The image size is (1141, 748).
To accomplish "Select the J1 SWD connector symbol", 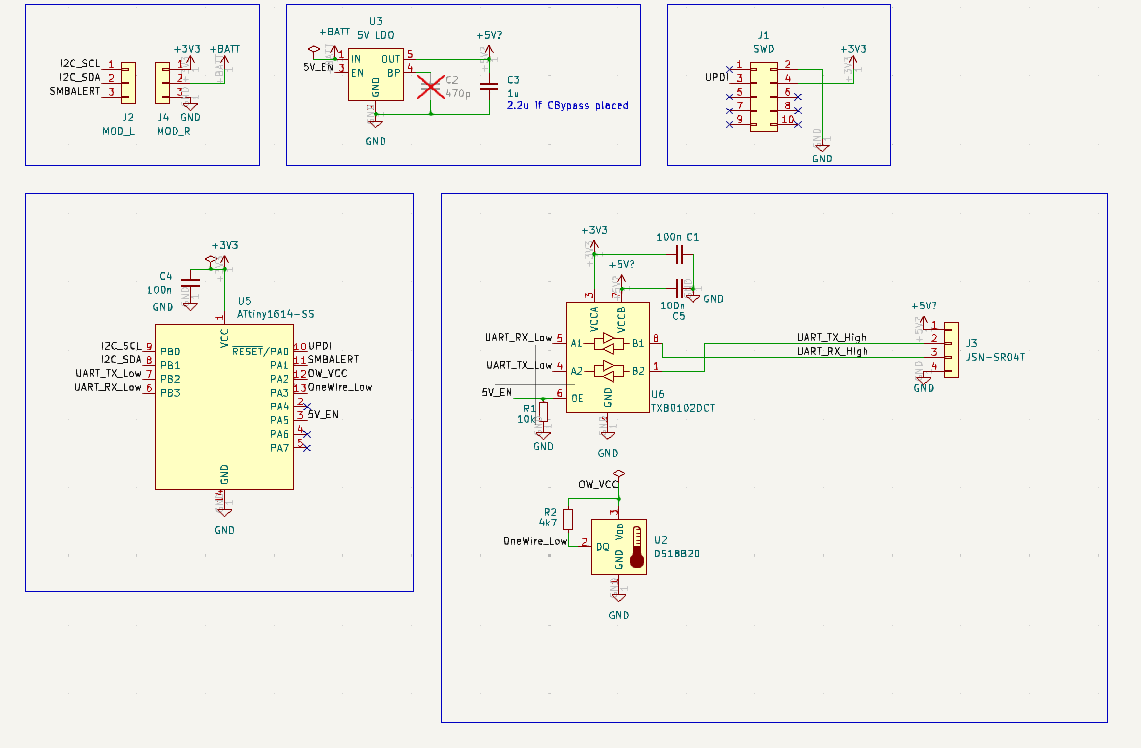I will (763, 96).
